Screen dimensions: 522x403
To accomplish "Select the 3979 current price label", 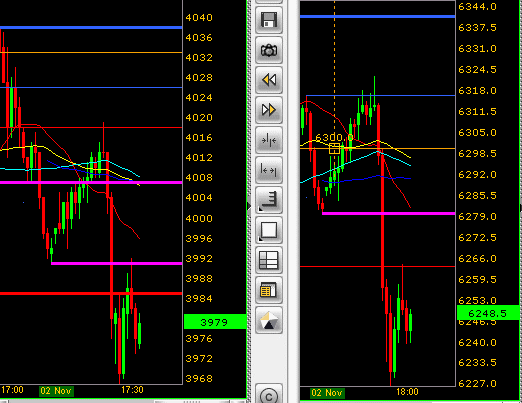I will [215, 322].
